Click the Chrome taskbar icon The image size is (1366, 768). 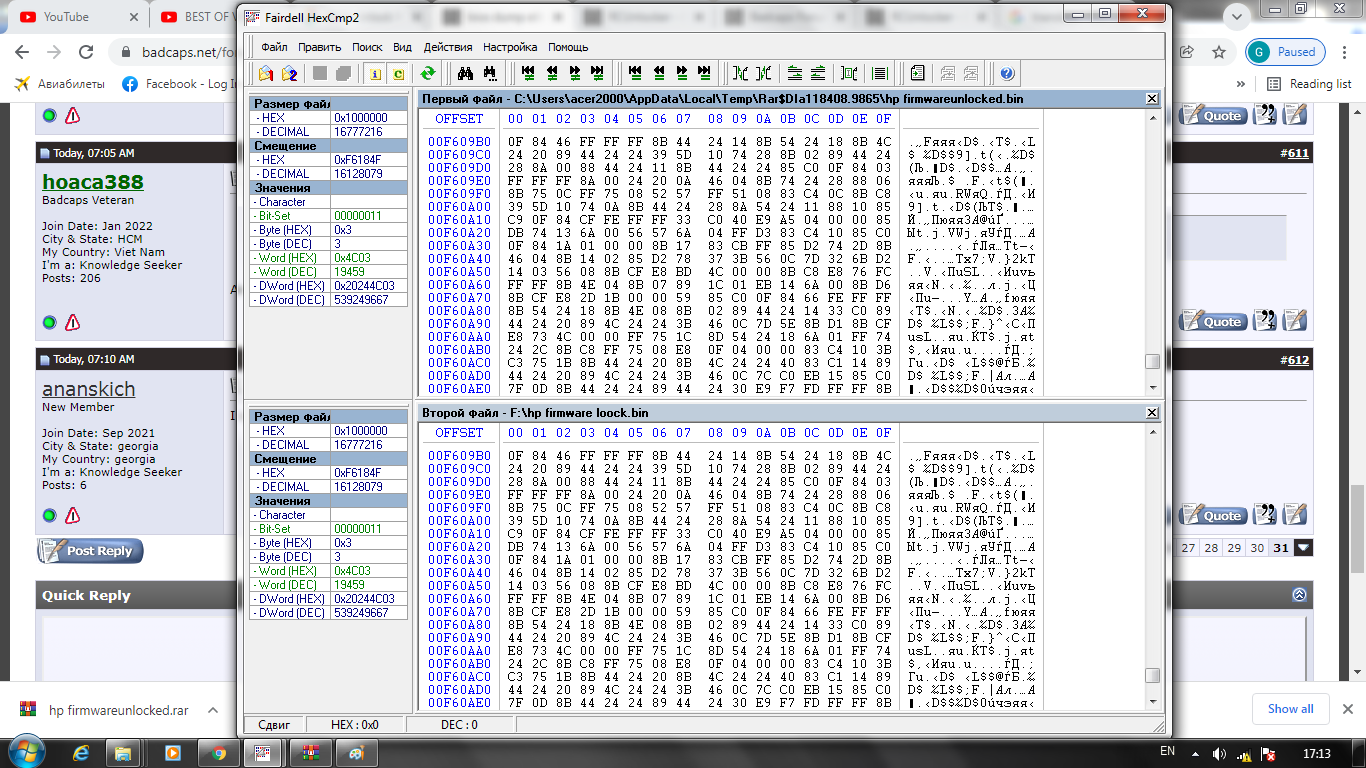pos(219,752)
